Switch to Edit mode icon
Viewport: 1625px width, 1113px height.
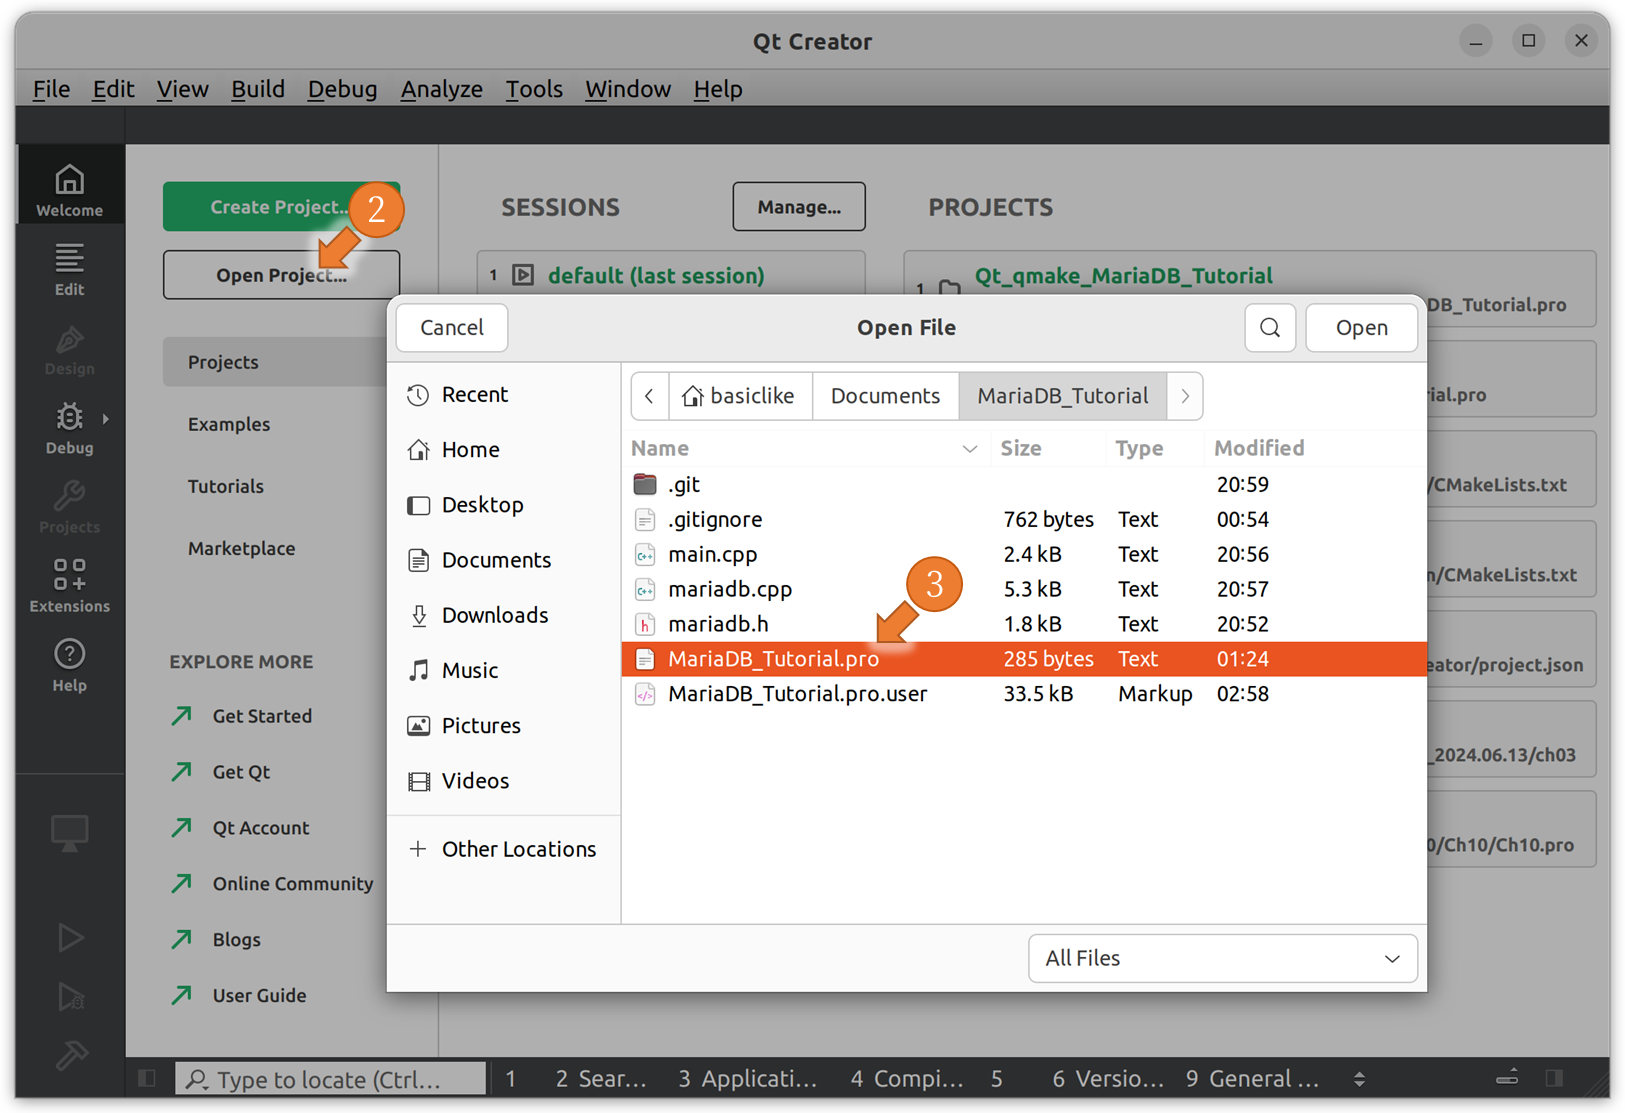(69, 268)
